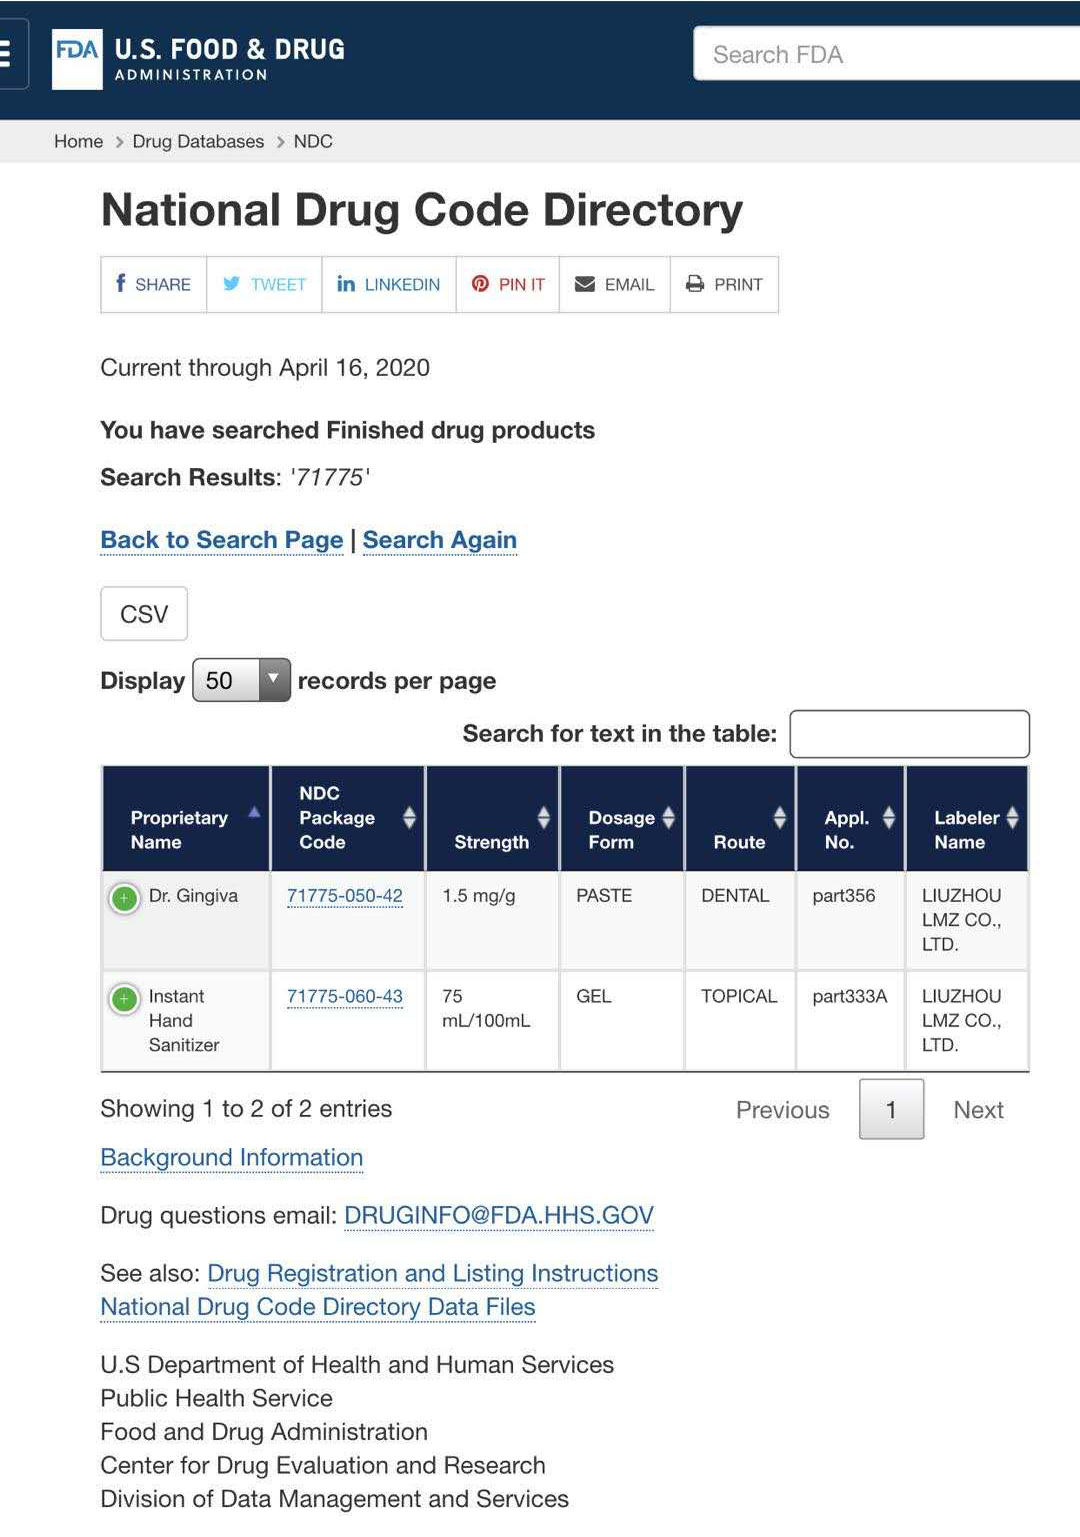This screenshot has width=1080, height=1537.
Task: Pin it on Pinterest
Action: pos(508,285)
